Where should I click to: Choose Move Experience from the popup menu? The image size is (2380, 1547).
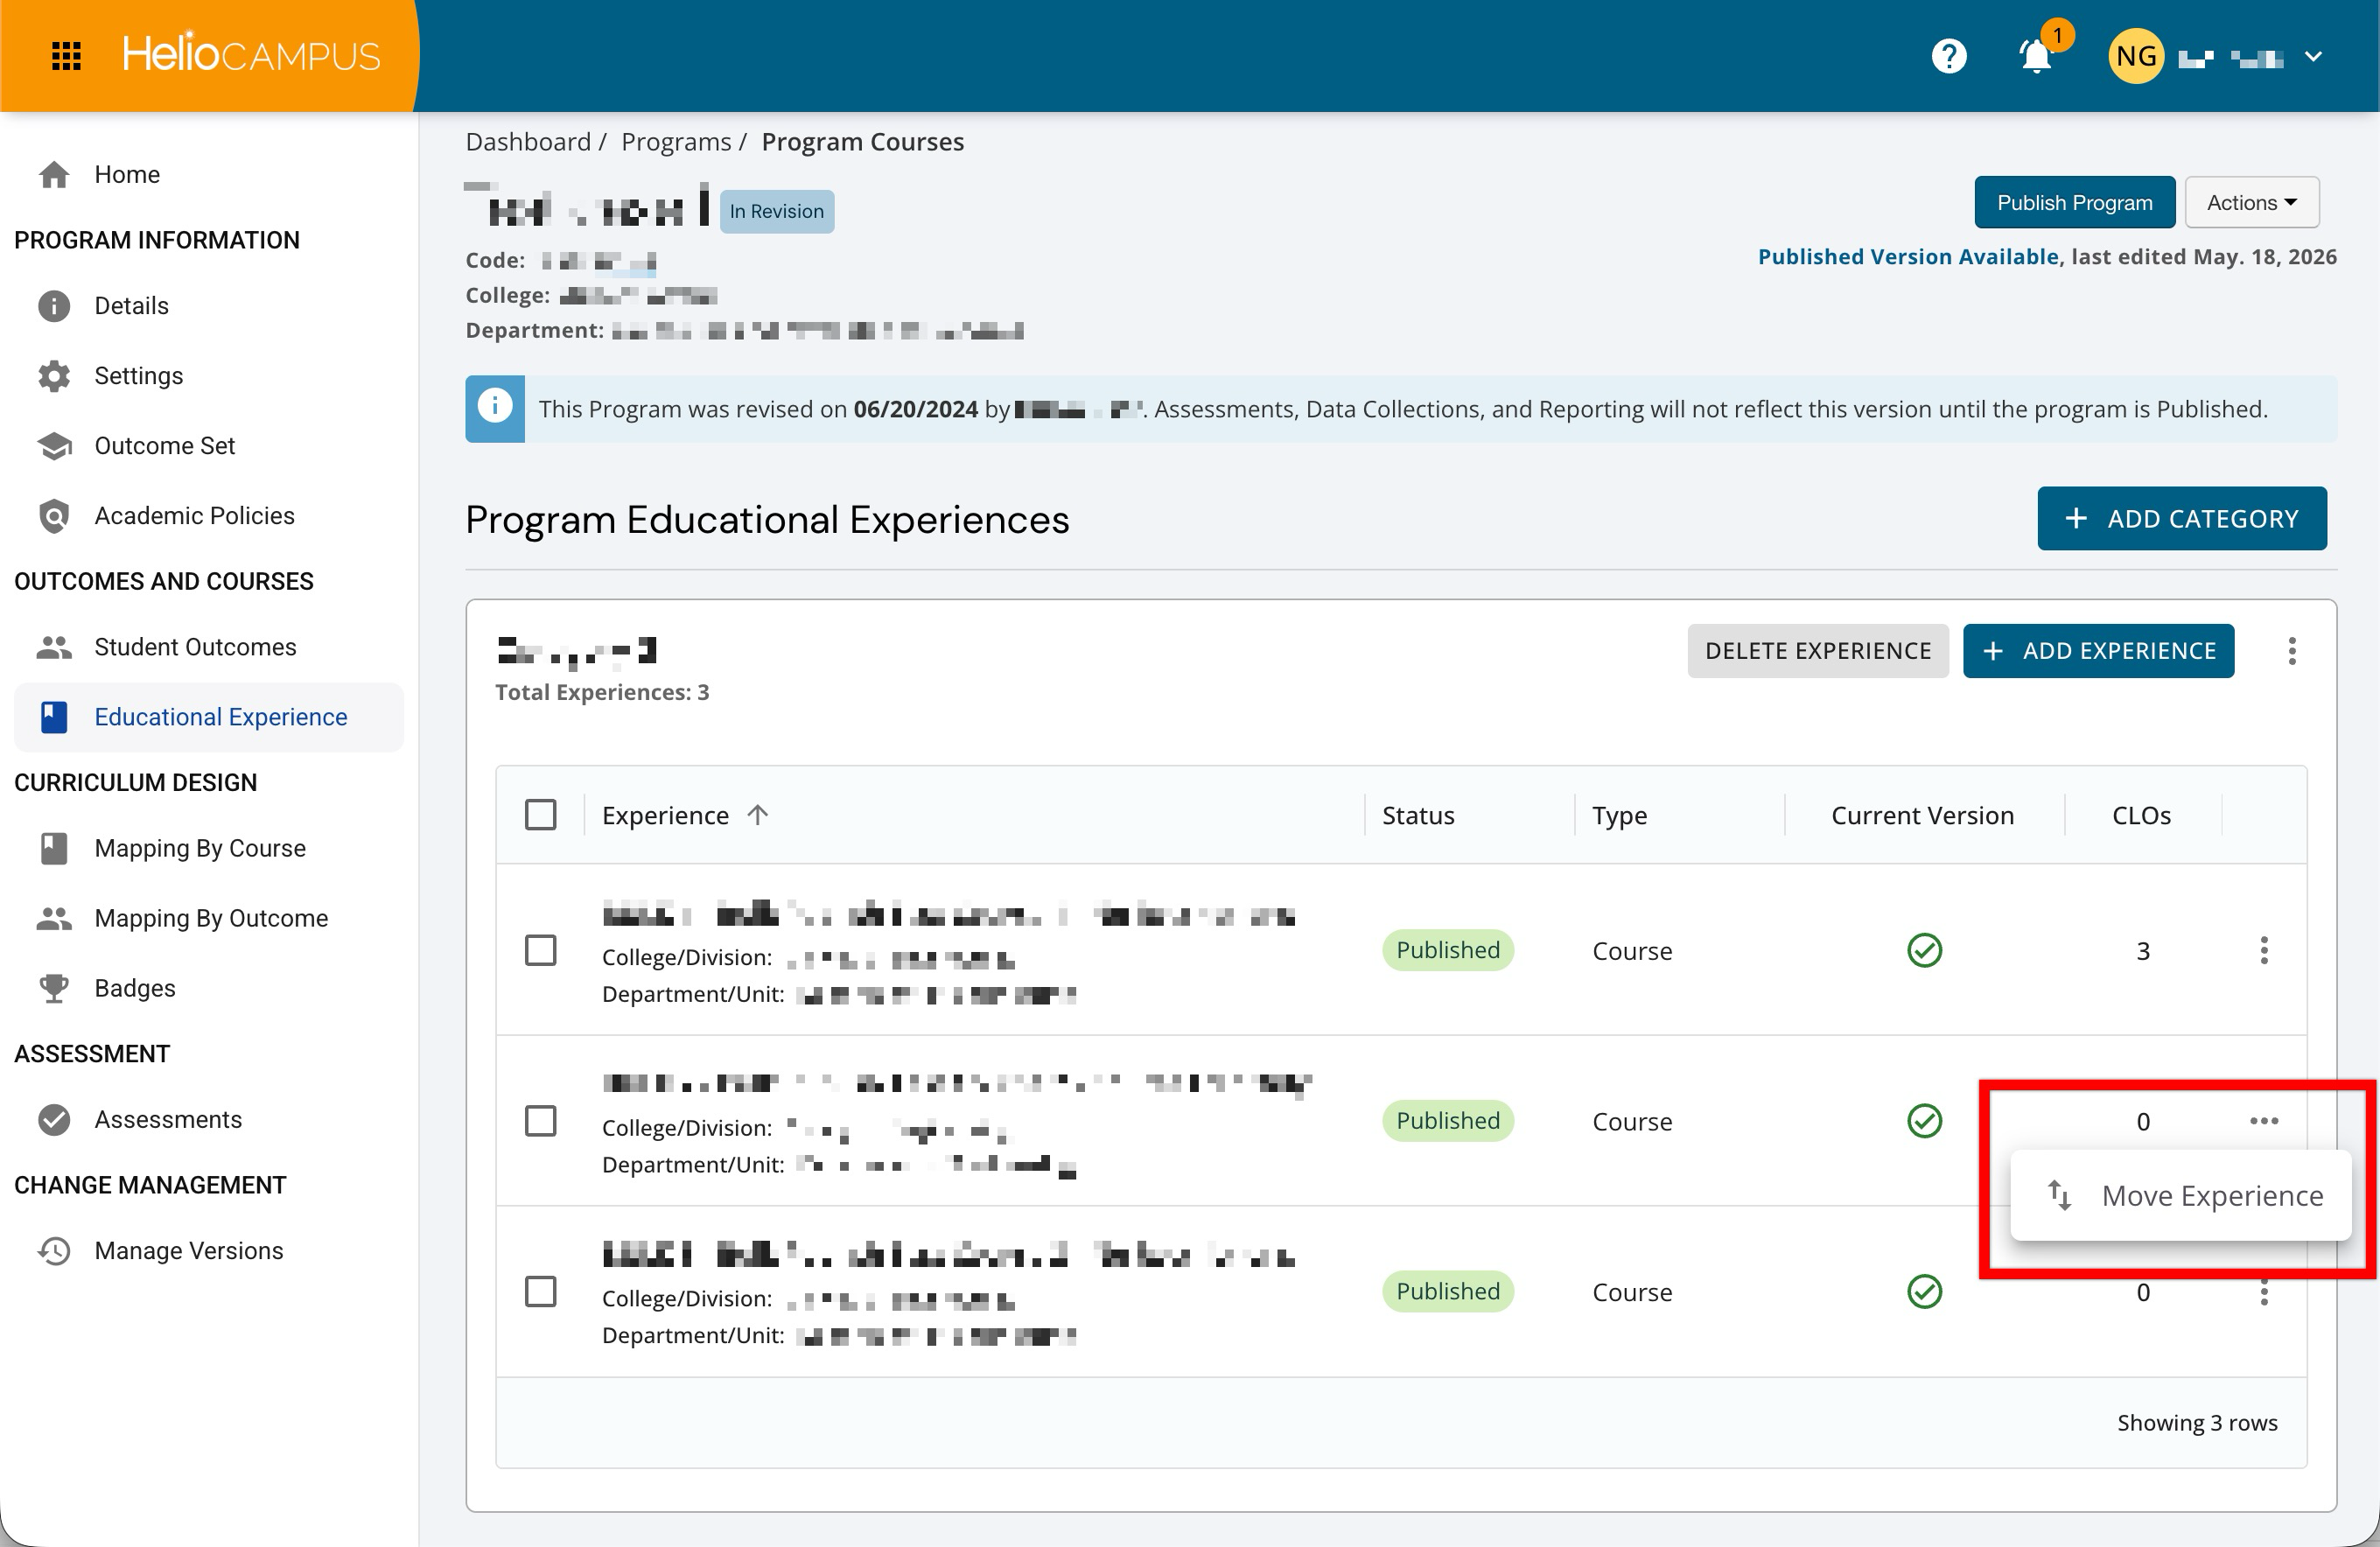tap(2181, 1196)
